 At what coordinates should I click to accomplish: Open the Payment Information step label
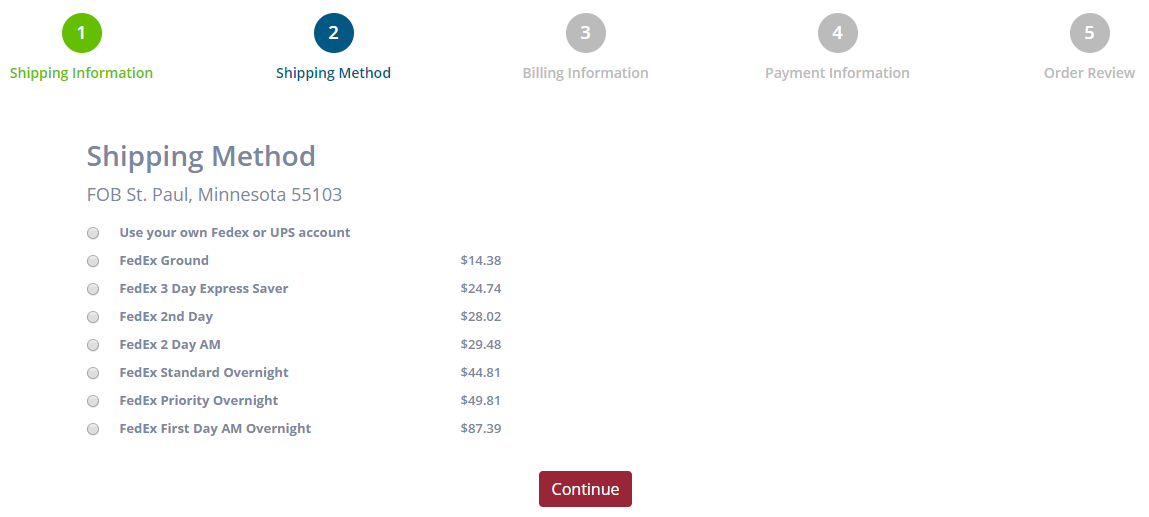pyautogui.click(x=837, y=73)
